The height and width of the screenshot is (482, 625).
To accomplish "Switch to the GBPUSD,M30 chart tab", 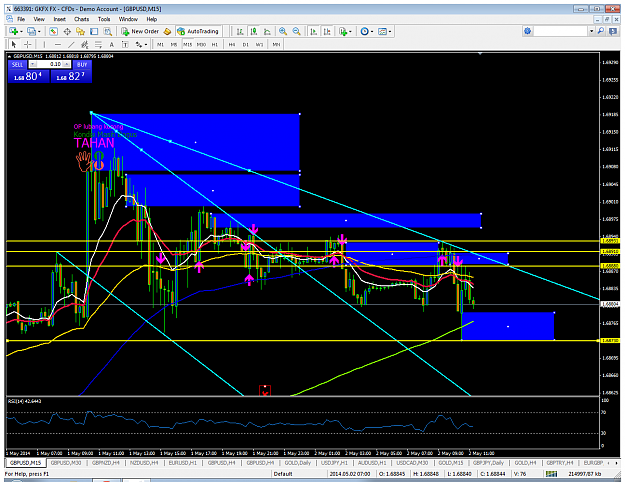I will click(66, 463).
